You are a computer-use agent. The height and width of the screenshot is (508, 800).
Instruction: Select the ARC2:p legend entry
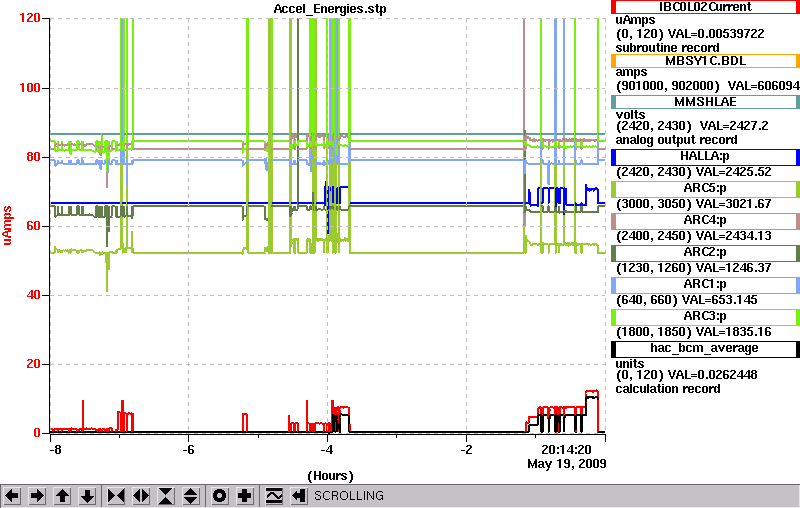pyautogui.click(x=705, y=253)
